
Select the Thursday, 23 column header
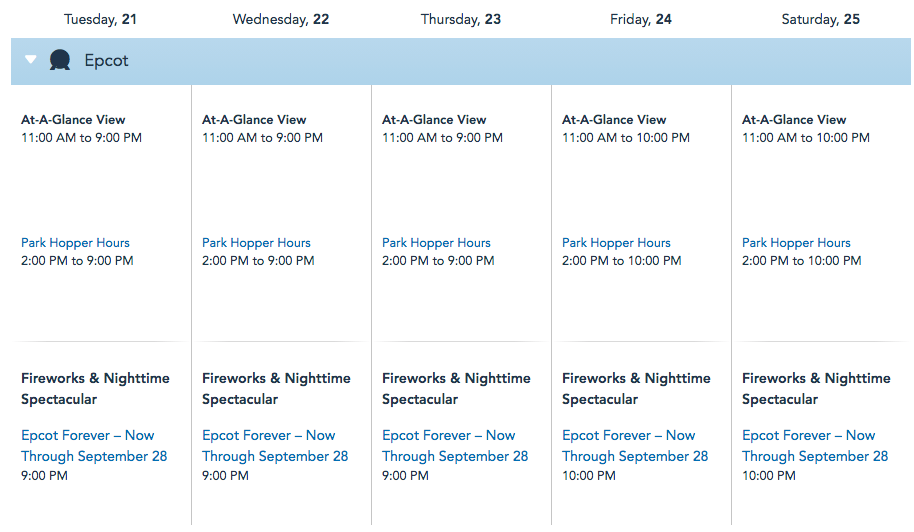coord(461,19)
